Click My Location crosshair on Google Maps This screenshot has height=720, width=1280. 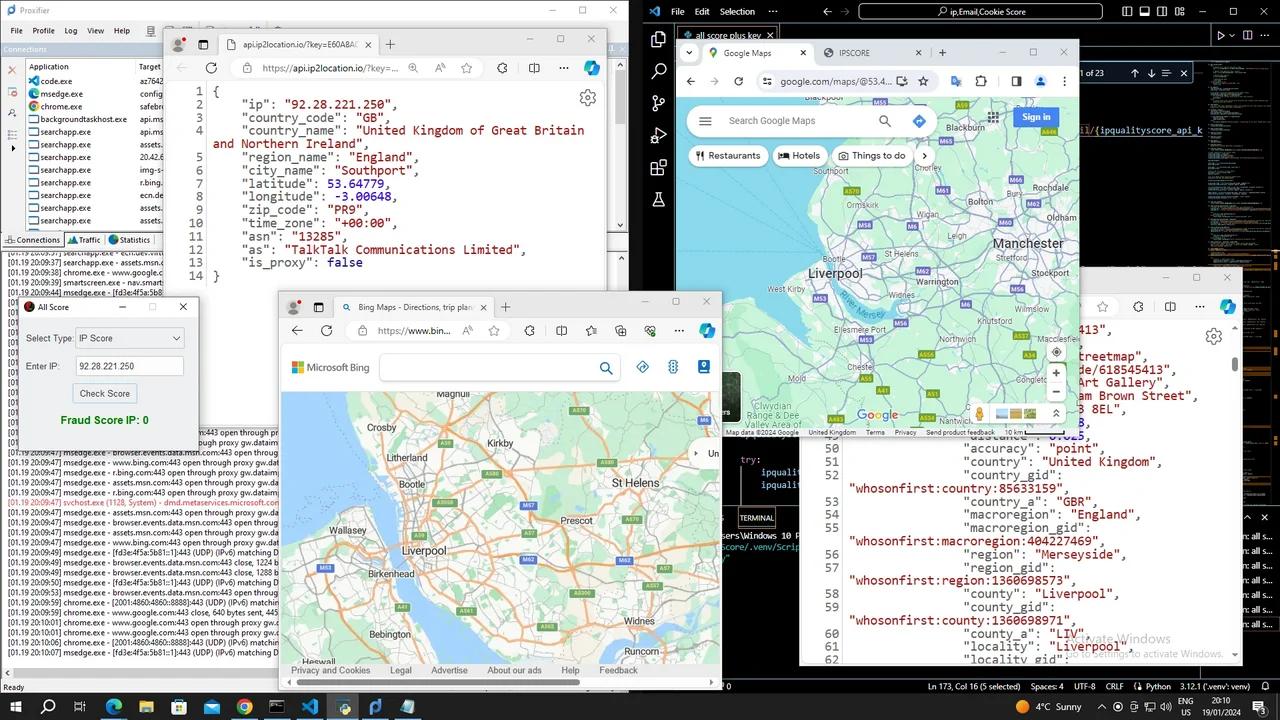[x=1056, y=352]
